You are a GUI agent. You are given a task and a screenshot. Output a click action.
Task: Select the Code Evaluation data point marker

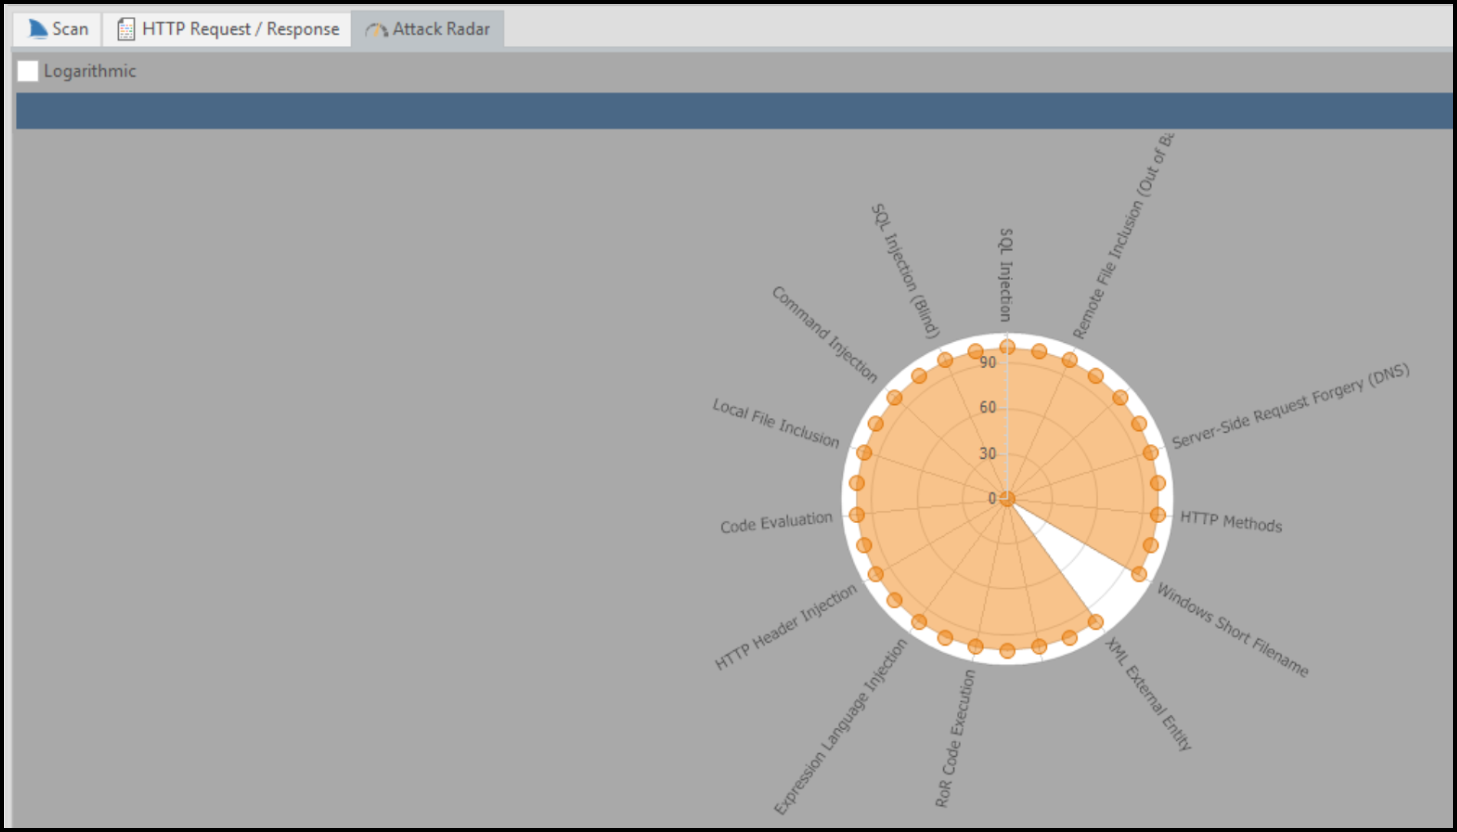856,516
